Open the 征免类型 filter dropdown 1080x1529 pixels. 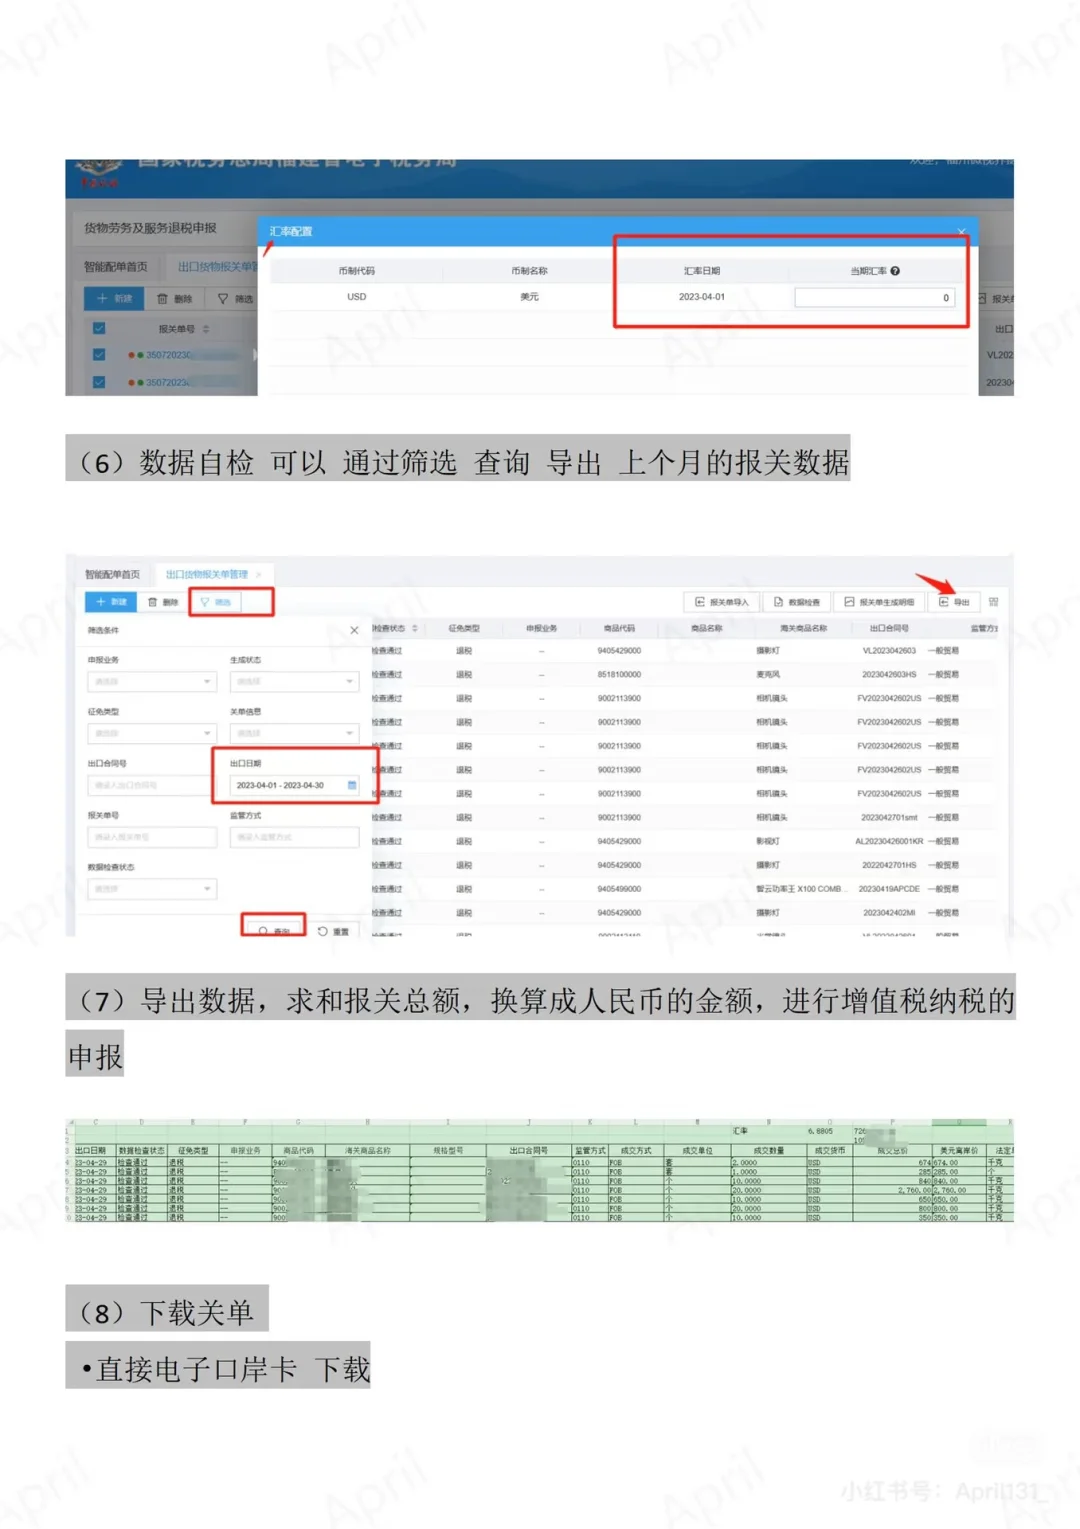152,733
